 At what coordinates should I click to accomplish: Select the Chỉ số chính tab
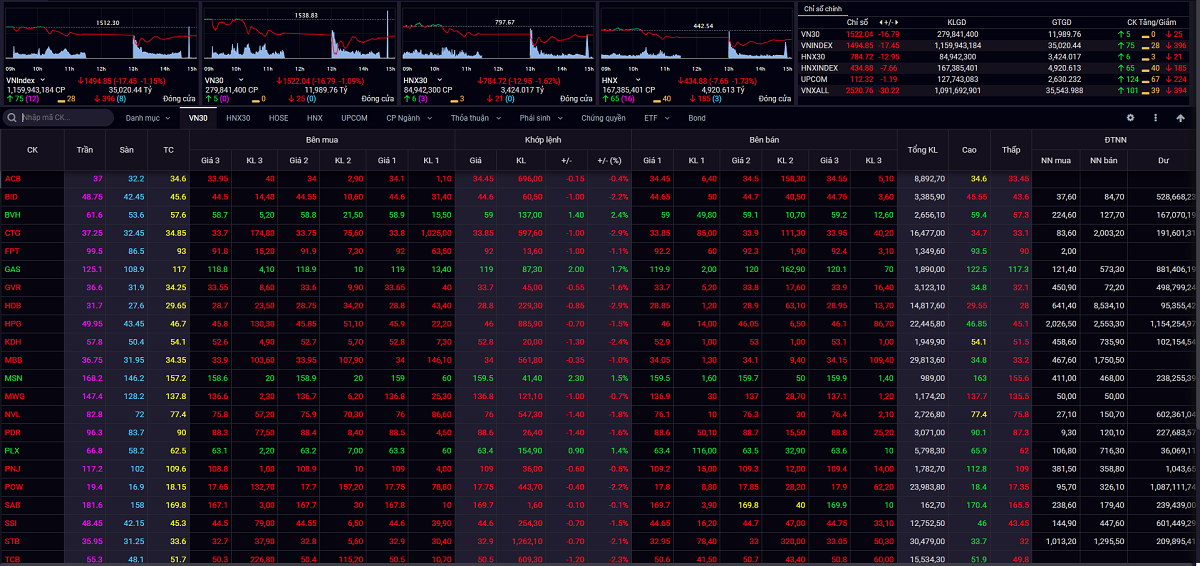coord(824,8)
